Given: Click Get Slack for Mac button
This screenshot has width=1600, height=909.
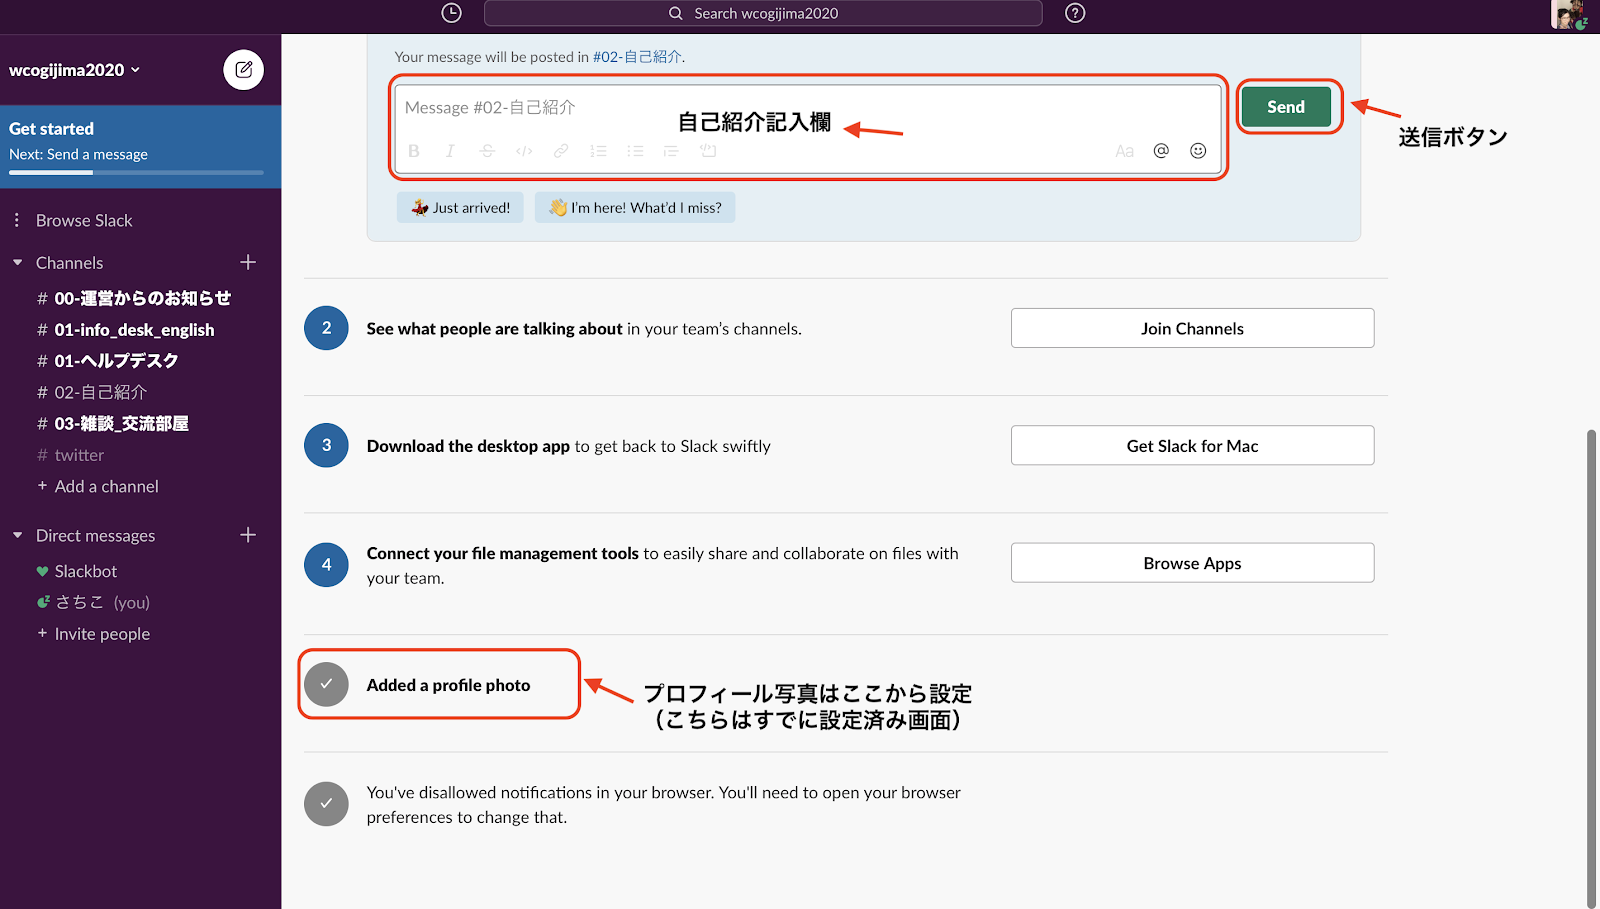Looking at the screenshot, I should pyautogui.click(x=1192, y=446).
